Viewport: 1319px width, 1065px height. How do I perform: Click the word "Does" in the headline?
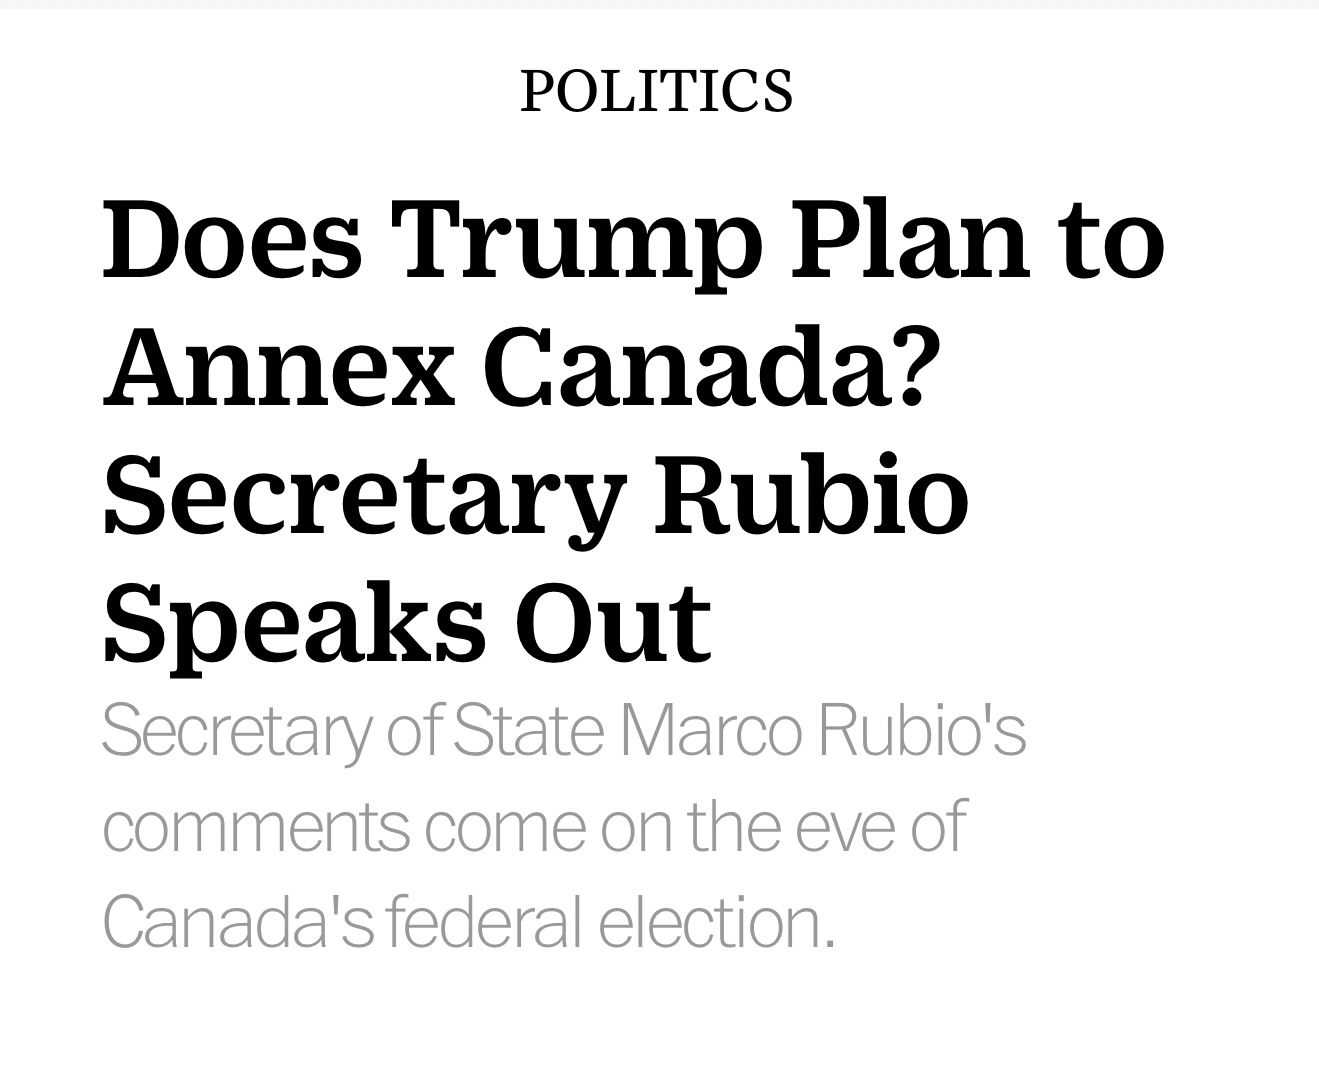click(x=232, y=241)
